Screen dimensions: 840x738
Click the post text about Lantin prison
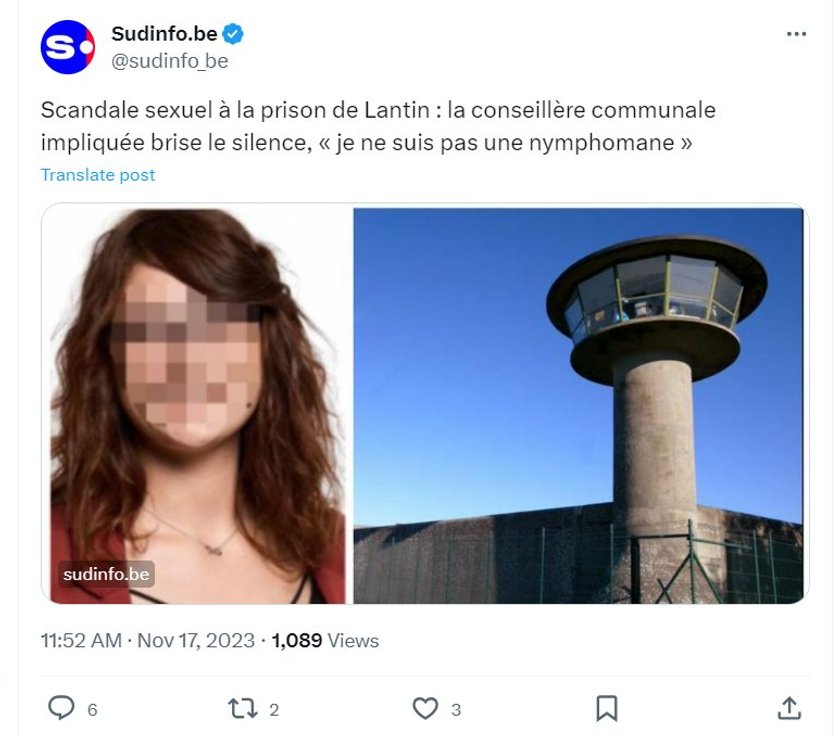[x=378, y=126]
